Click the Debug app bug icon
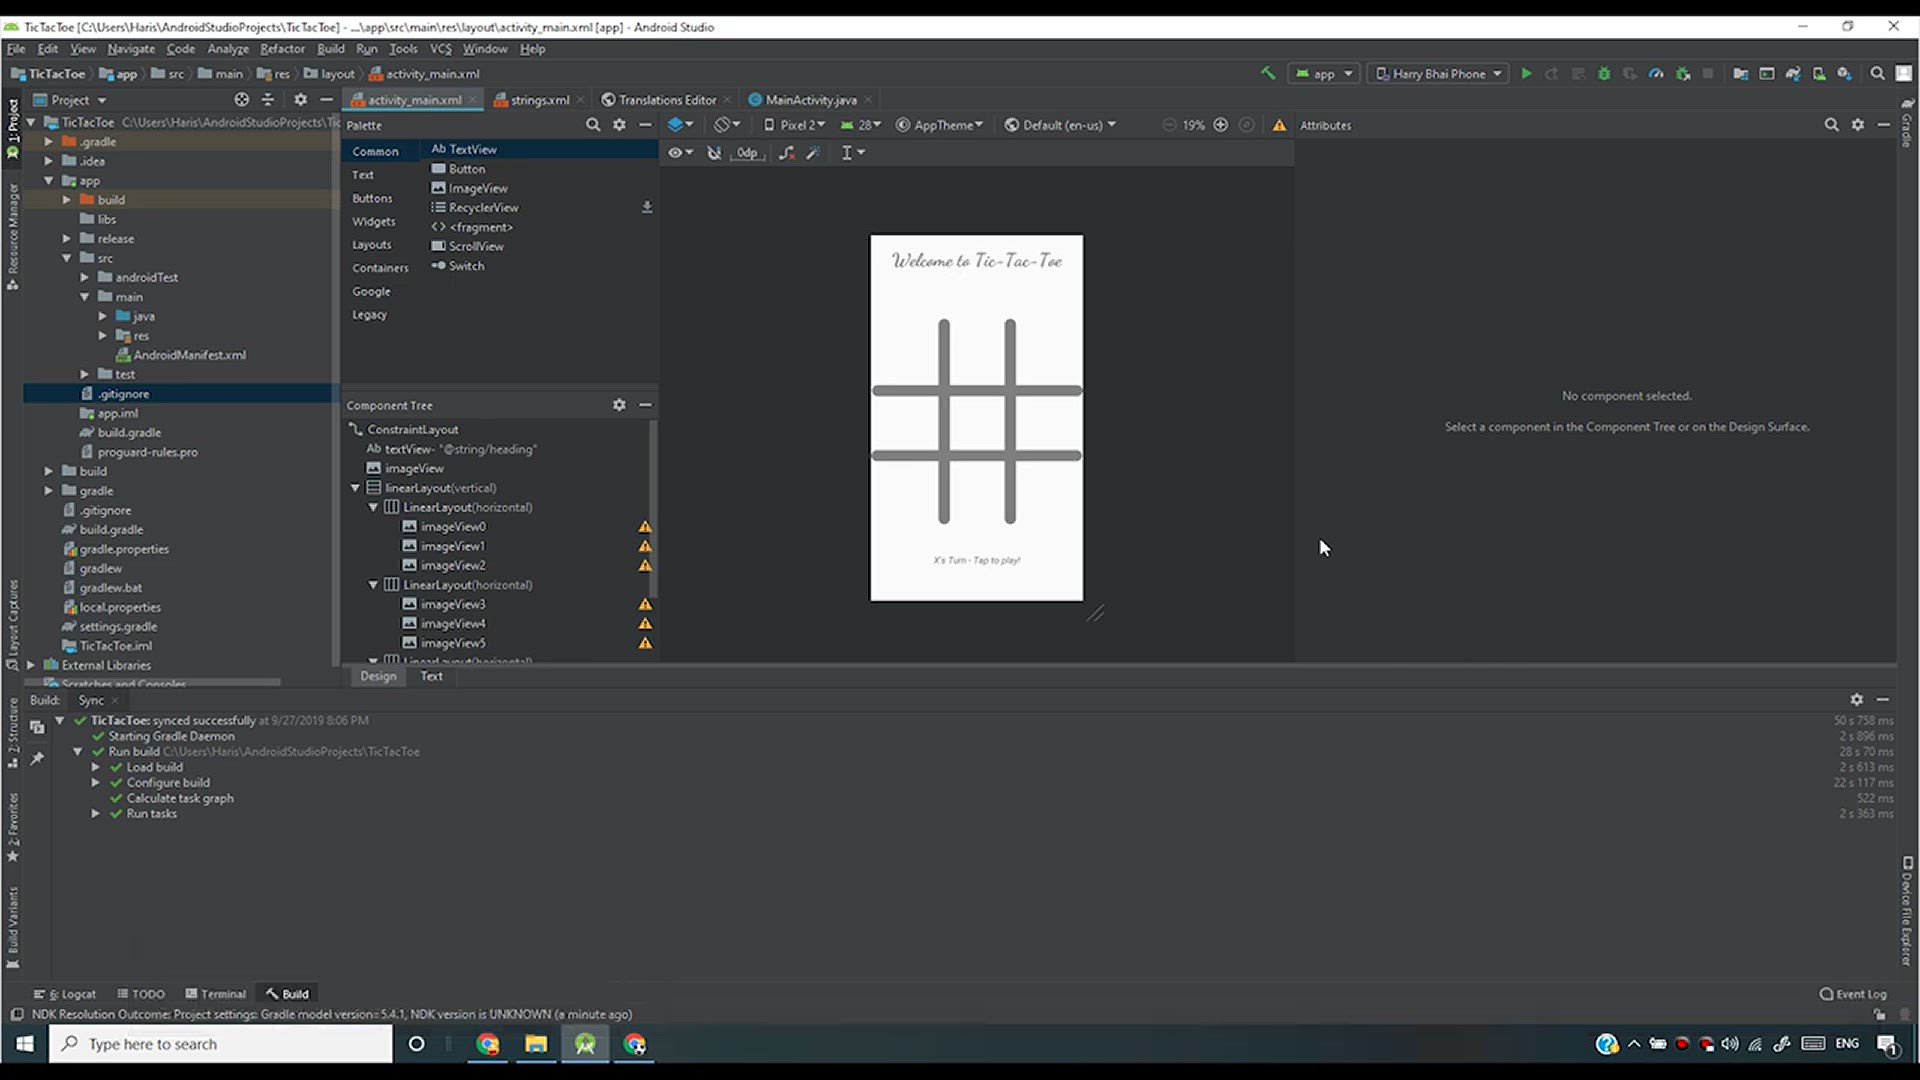1920x1080 pixels. point(1604,73)
